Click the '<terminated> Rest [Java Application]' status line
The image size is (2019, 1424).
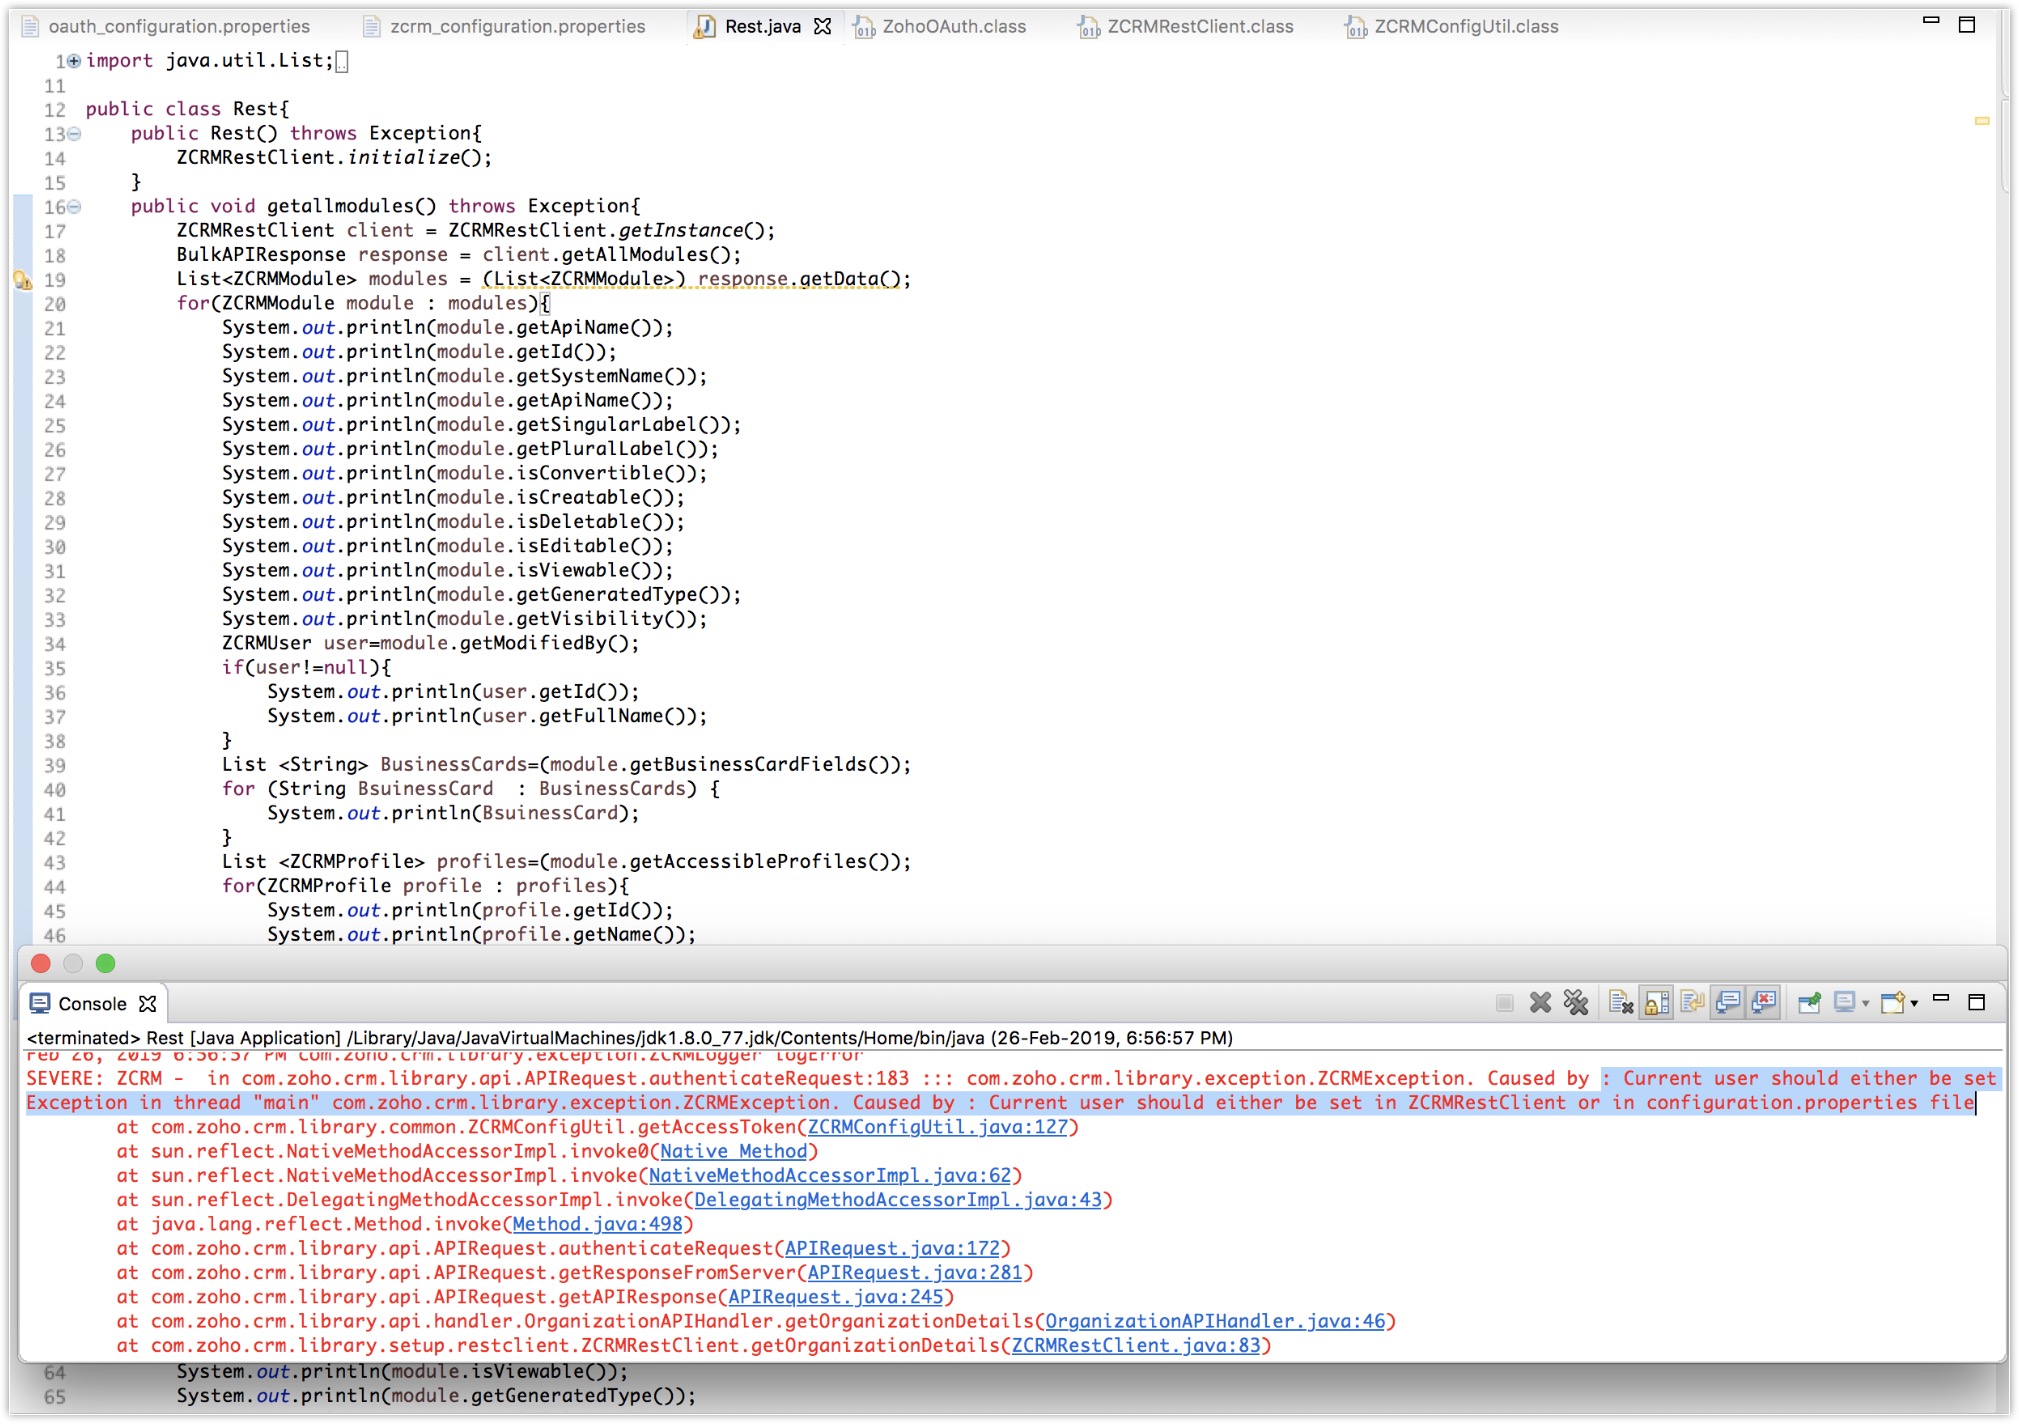pos(629,1038)
